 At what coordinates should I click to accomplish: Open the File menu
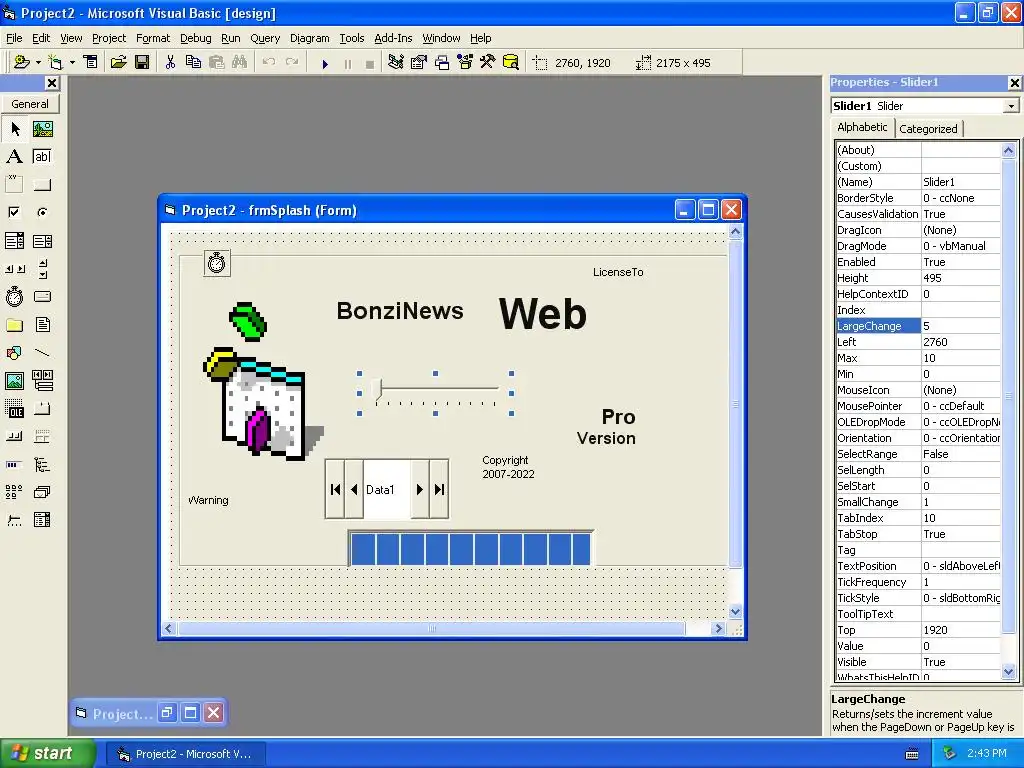14,38
